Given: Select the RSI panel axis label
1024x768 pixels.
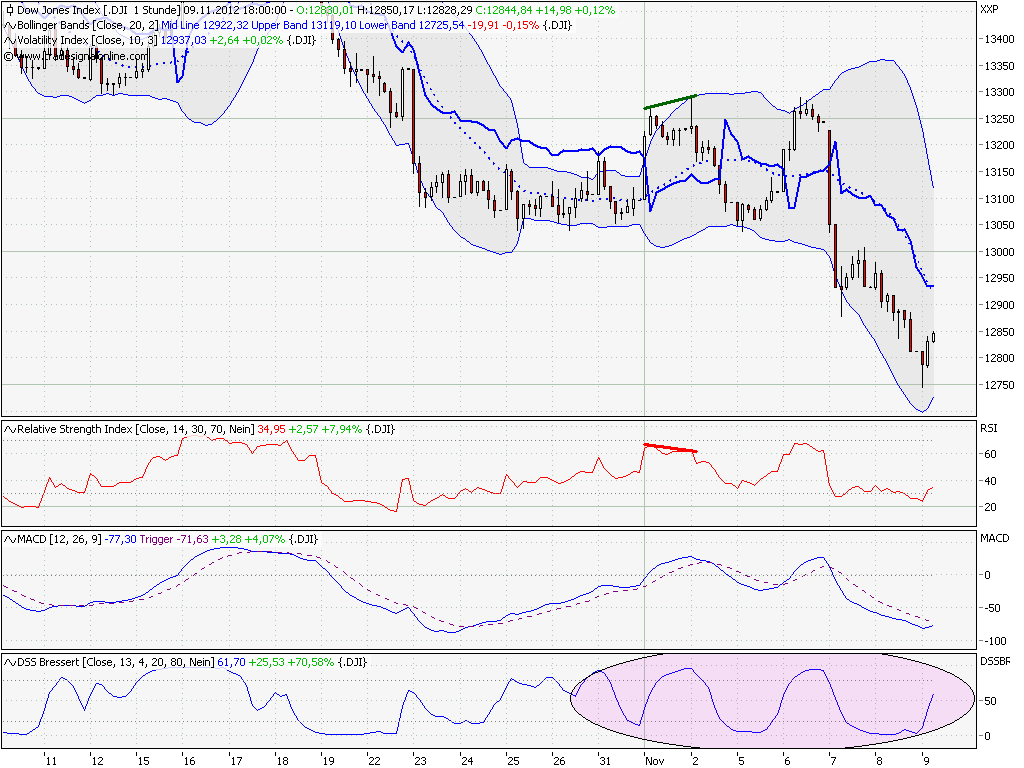Looking at the screenshot, I should [x=990, y=429].
